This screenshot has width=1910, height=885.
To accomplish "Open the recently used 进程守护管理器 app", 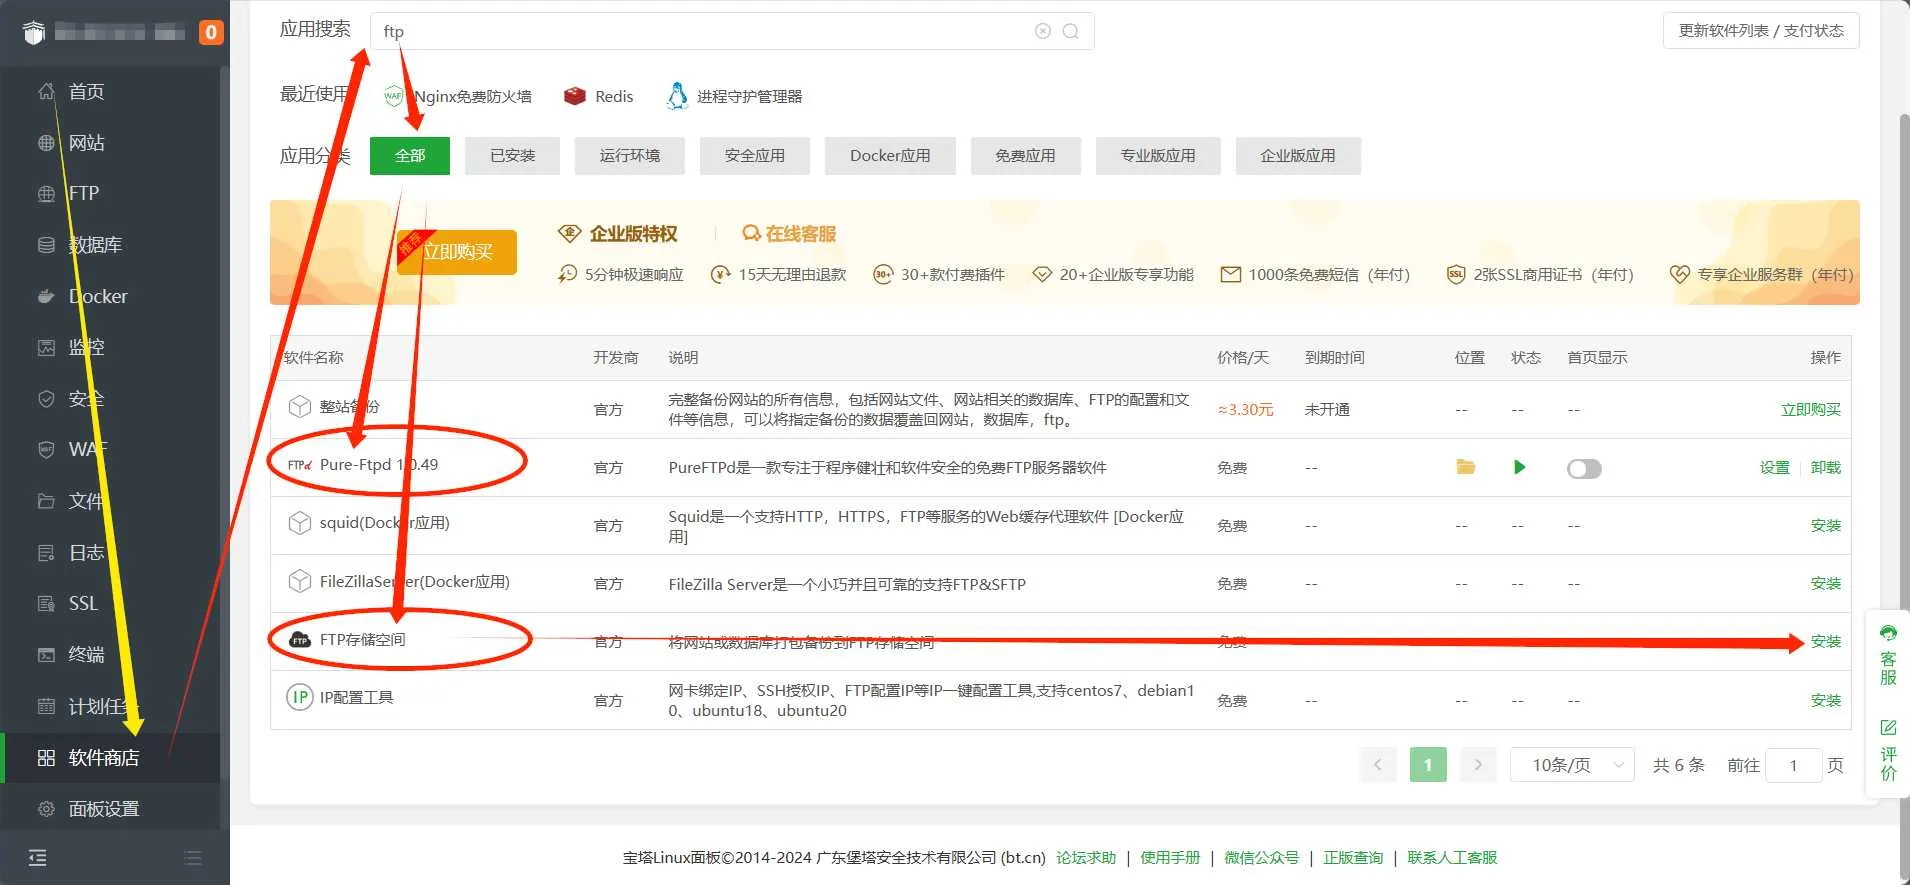I will click(x=735, y=96).
